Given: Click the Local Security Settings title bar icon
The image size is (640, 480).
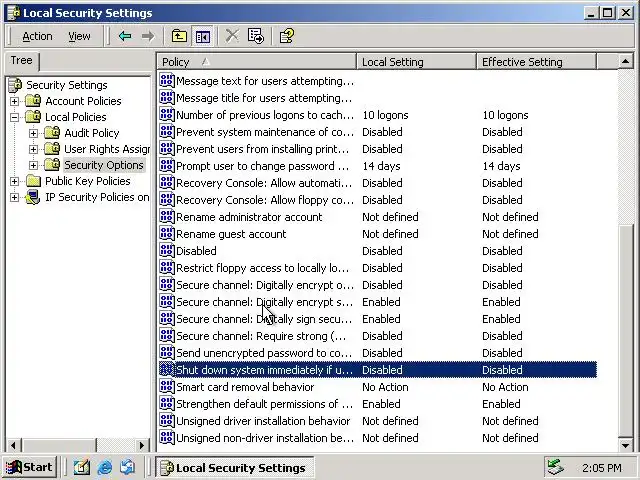Looking at the screenshot, I should [x=14, y=13].
